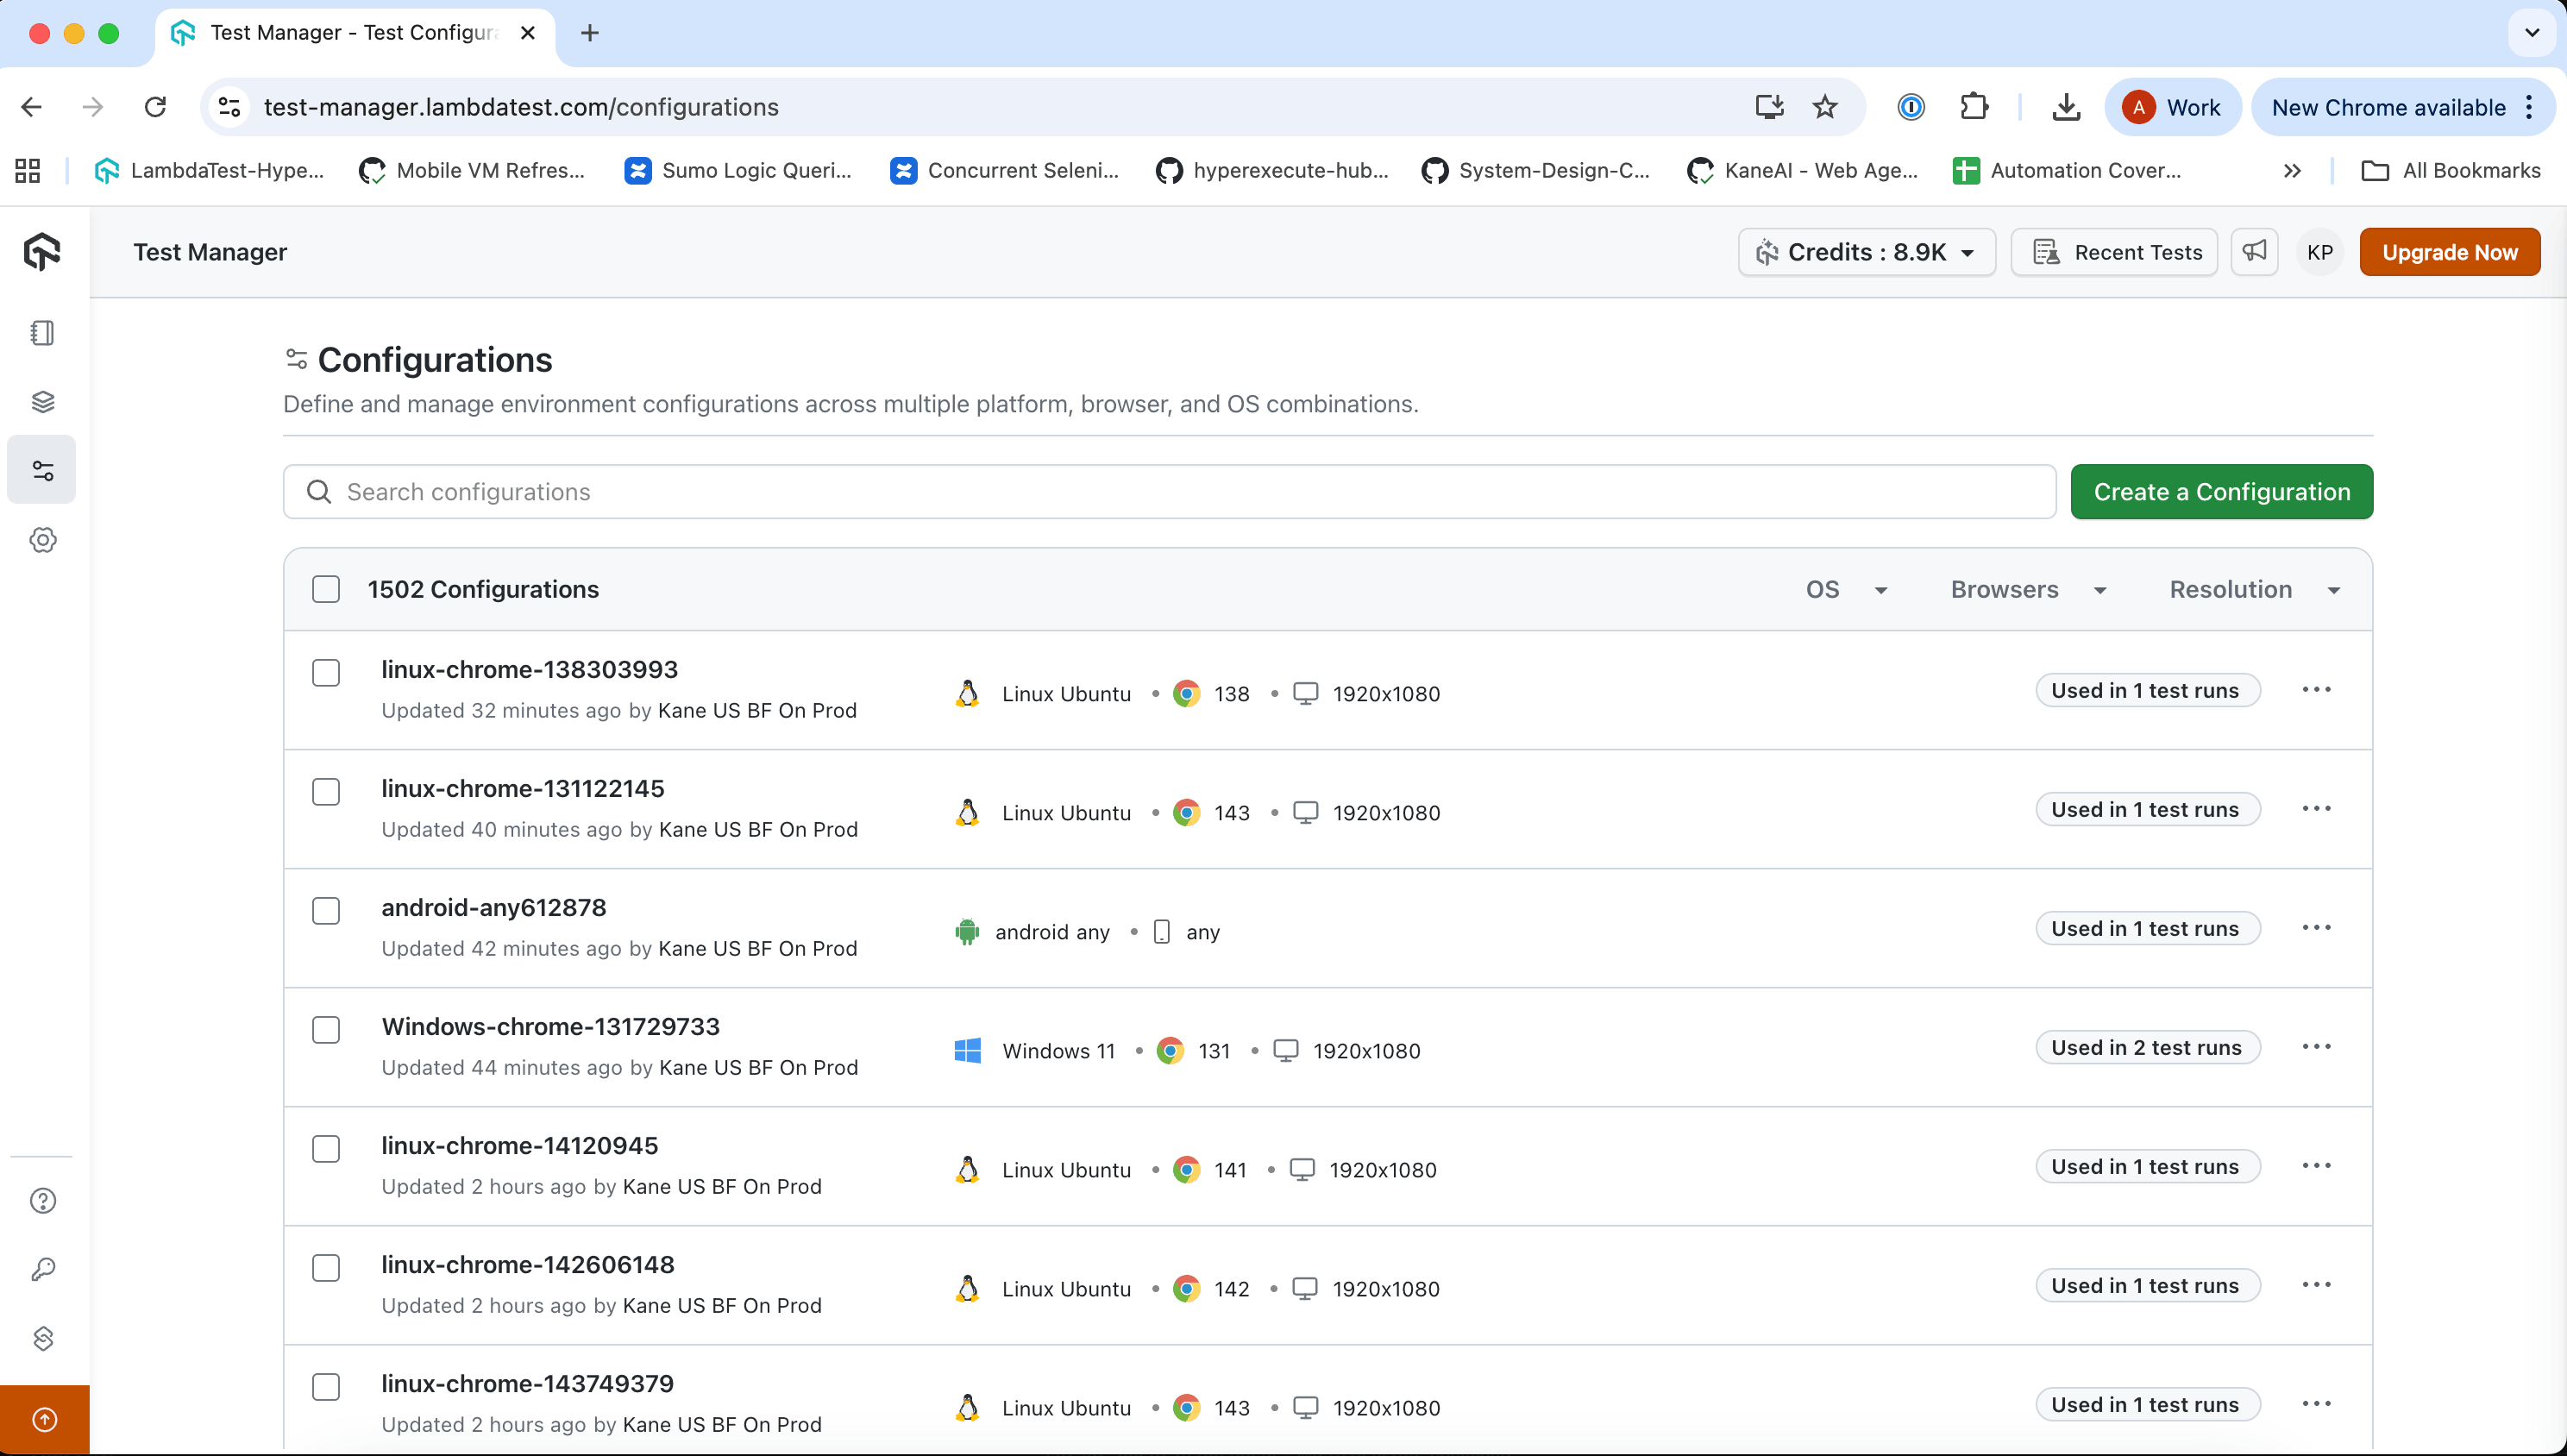Expand the OS filter dropdown
This screenshot has height=1456, width=2567.
tap(1845, 589)
